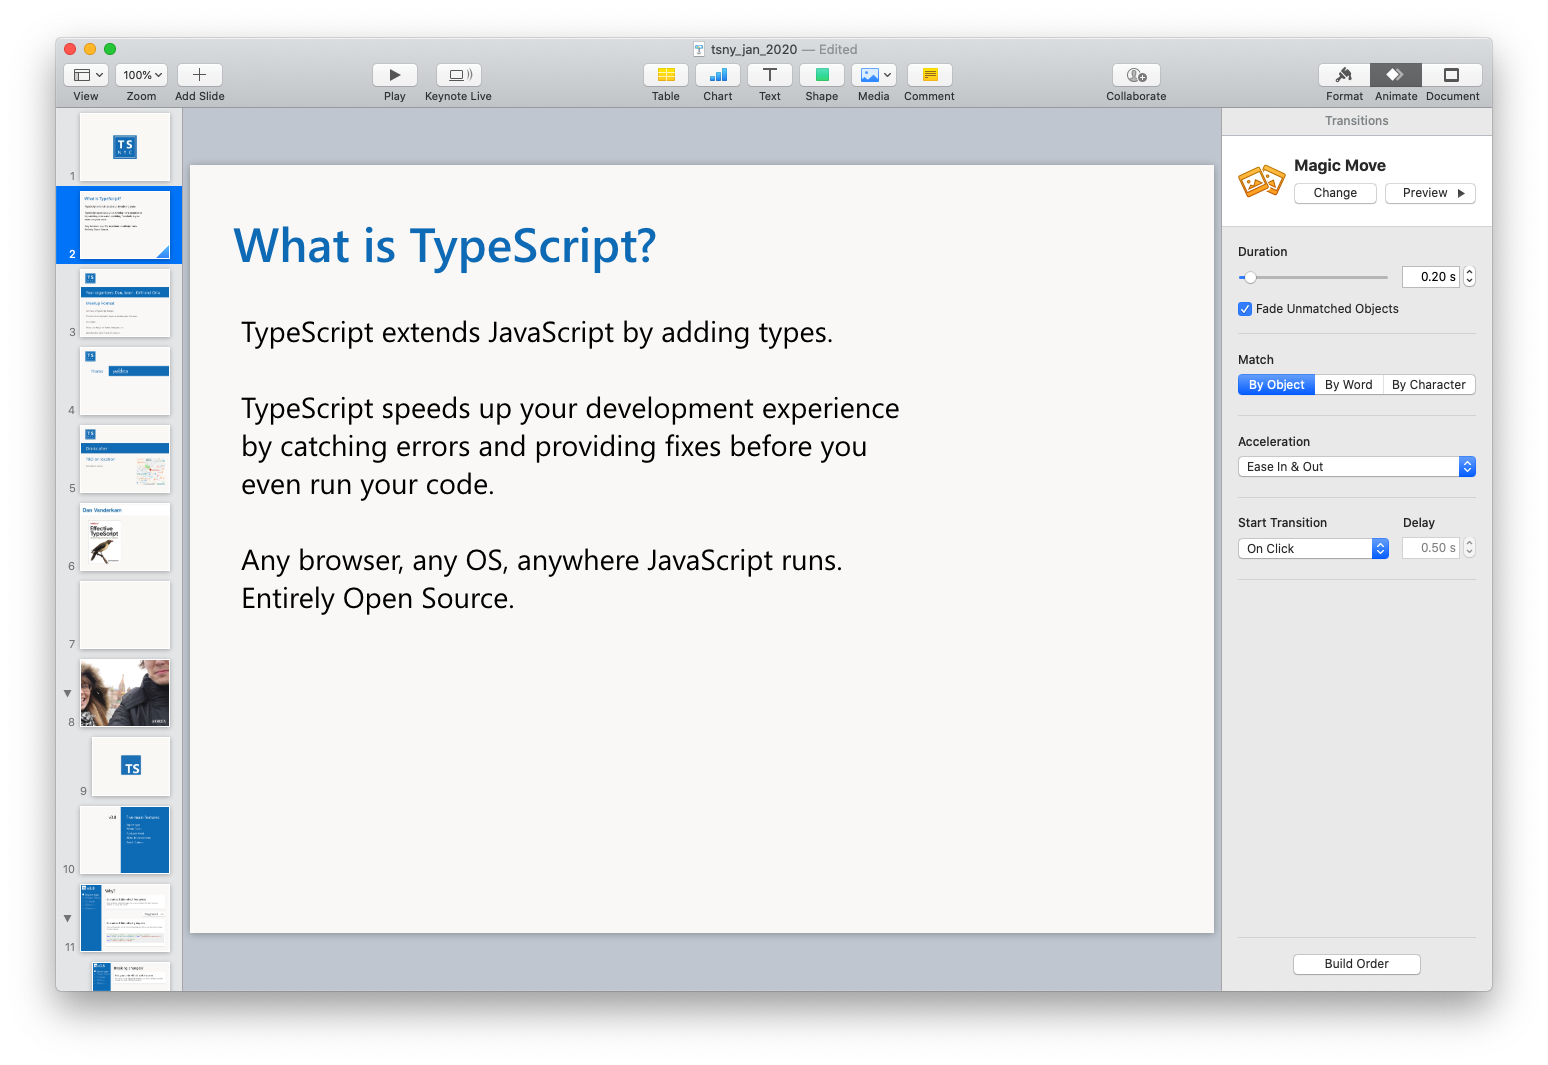1548x1065 pixels.
Task: Click the 'What is TypeScript?' slide title
Action: coord(445,246)
